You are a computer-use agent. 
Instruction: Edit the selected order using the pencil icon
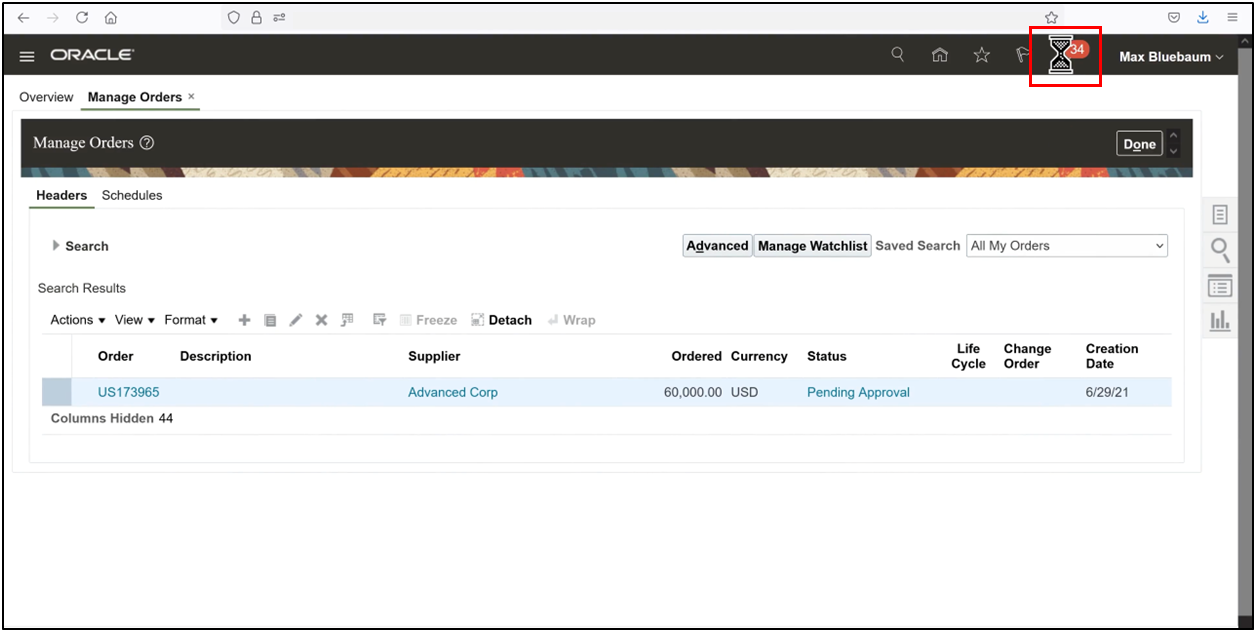click(x=295, y=320)
